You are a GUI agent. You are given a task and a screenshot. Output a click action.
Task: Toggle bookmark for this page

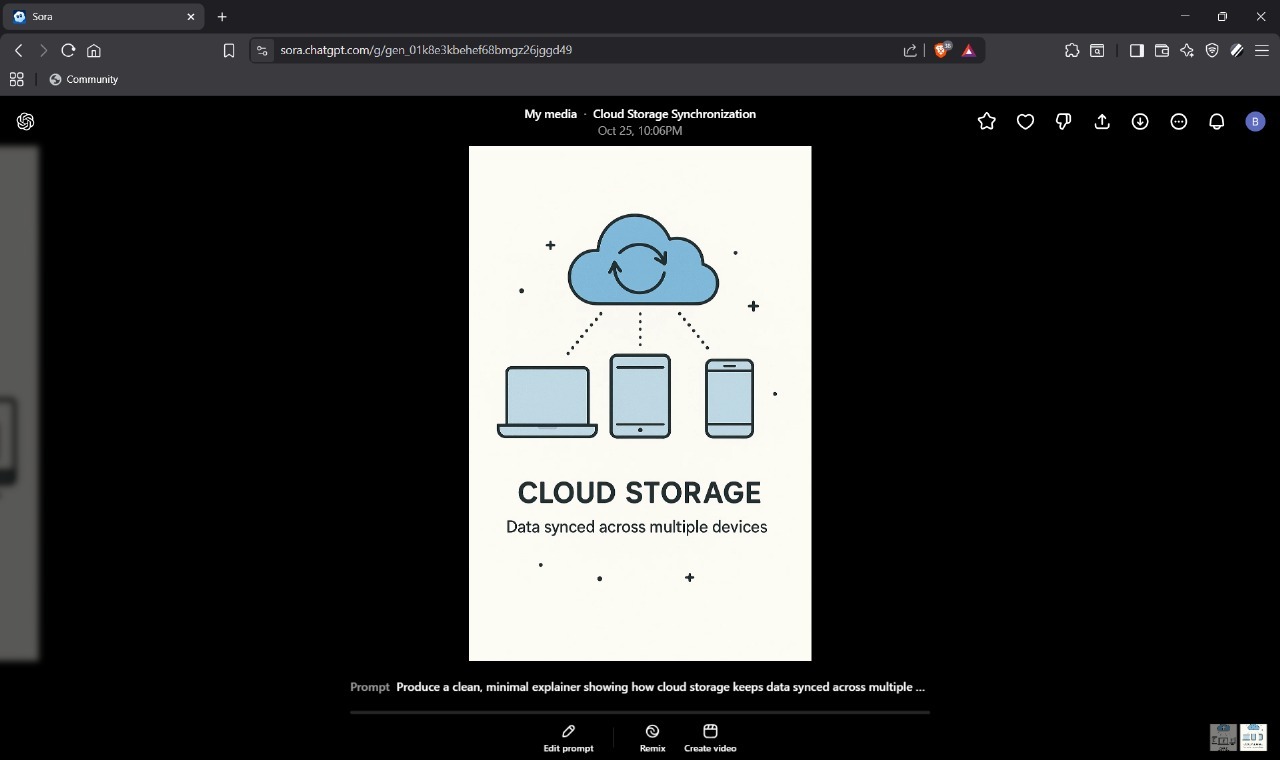(229, 50)
